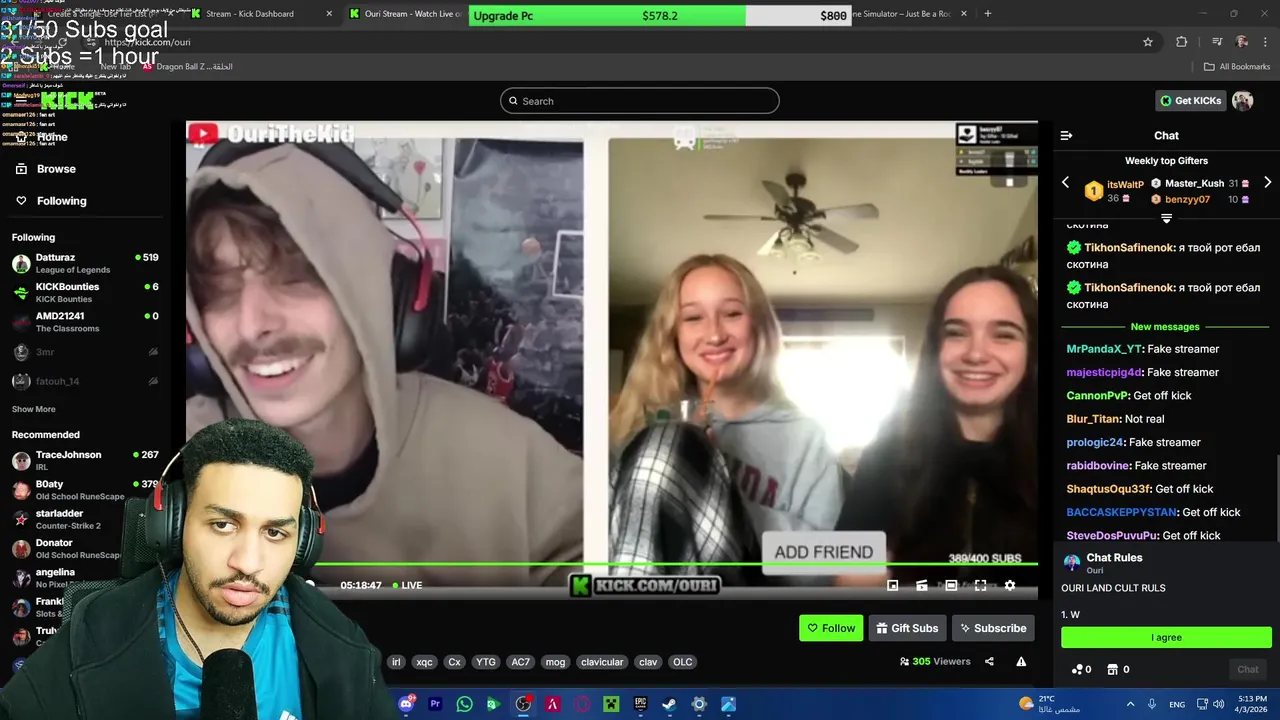This screenshot has width=1280, height=720.
Task: Open AMD21241 channel in Following list
Action: (85, 321)
